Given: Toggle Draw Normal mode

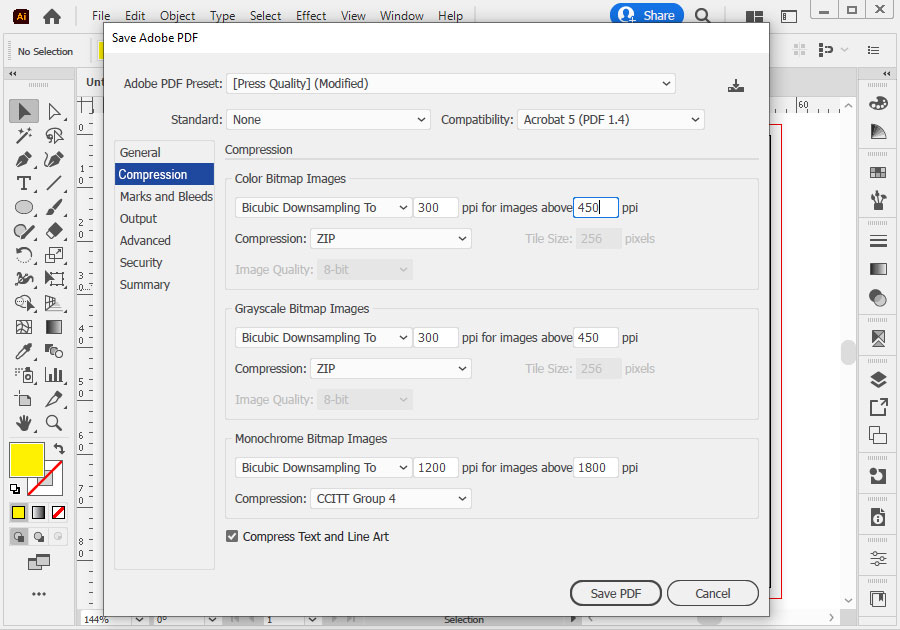Looking at the screenshot, I should point(19,536).
